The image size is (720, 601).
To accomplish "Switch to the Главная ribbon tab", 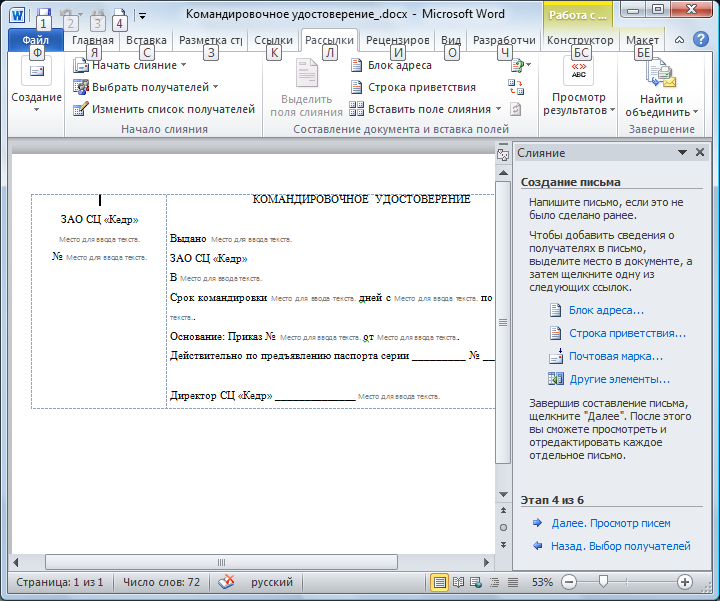I will (x=92, y=40).
